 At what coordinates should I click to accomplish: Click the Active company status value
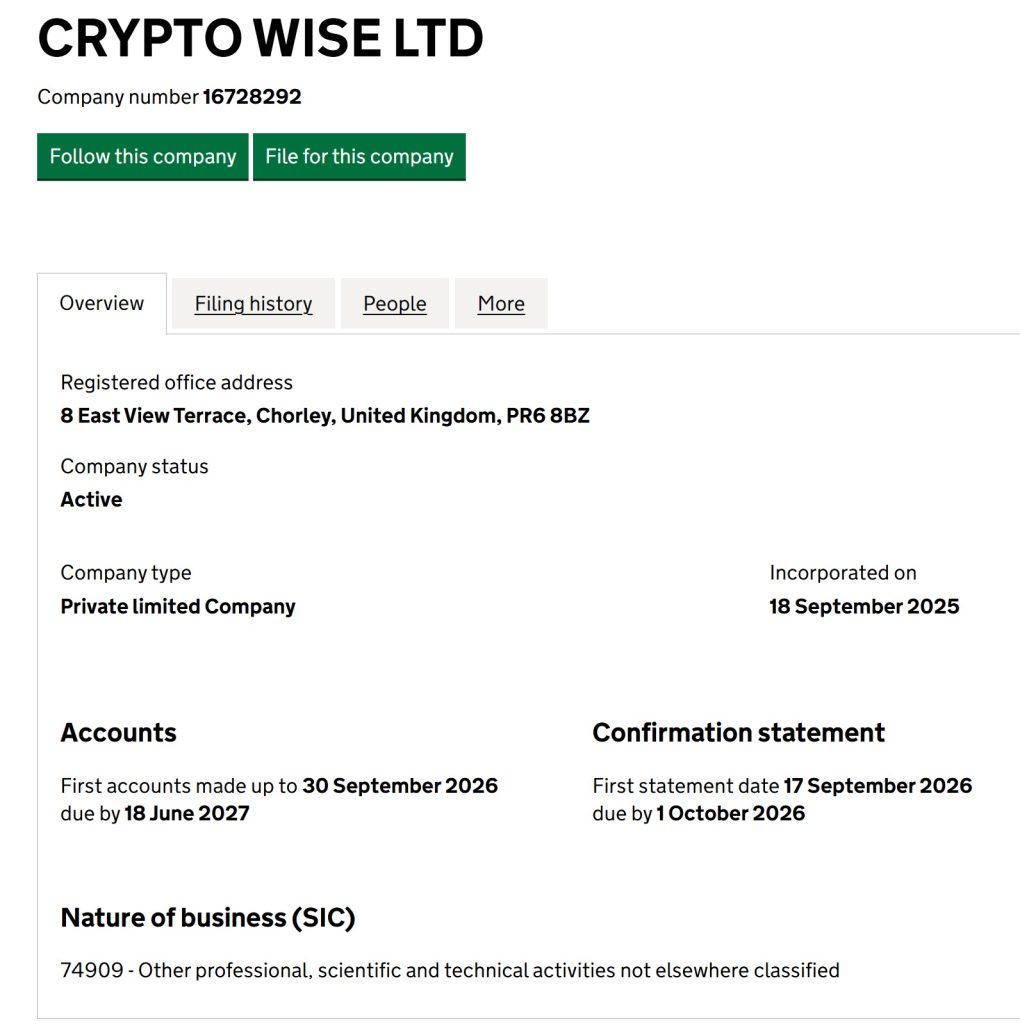click(x=91, y=500)
